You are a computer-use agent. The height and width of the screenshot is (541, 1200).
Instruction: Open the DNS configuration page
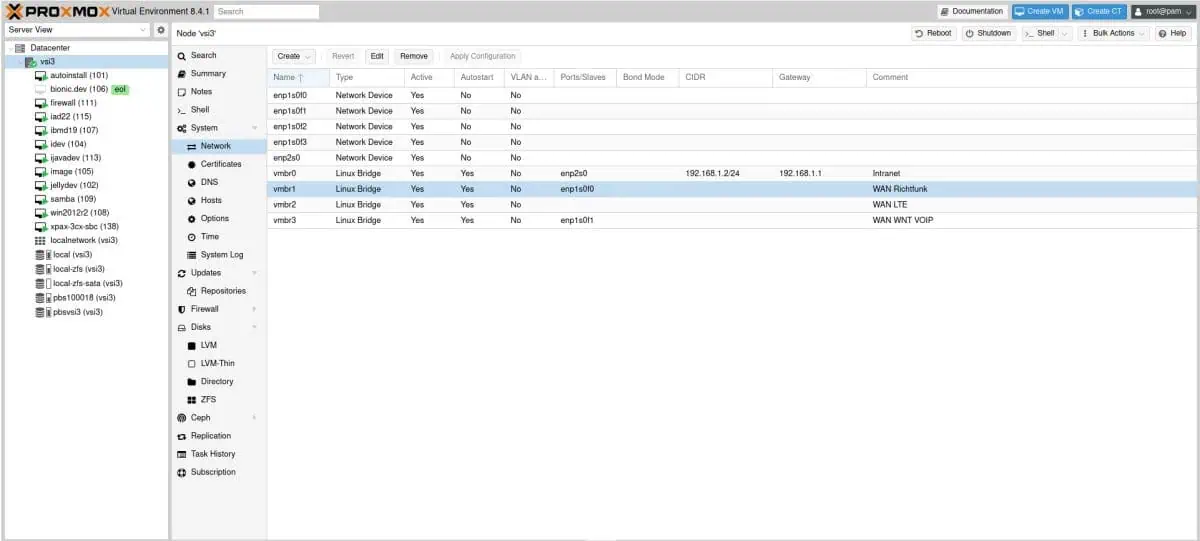209,182
